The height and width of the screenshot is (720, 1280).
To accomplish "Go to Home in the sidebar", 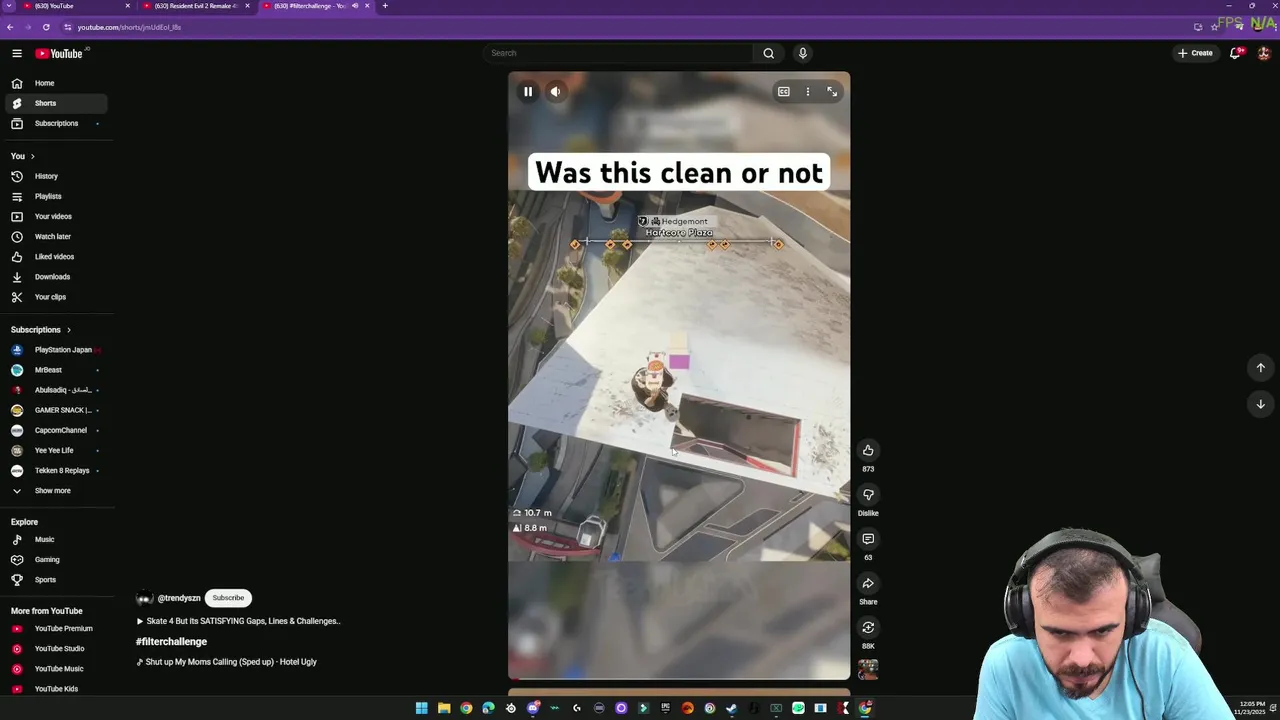I will point(54,83).
